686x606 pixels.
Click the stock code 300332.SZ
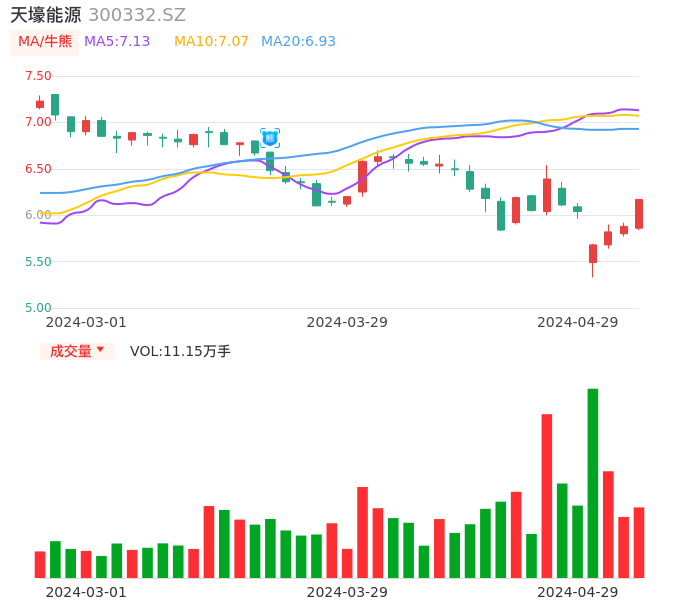[137, 15]
